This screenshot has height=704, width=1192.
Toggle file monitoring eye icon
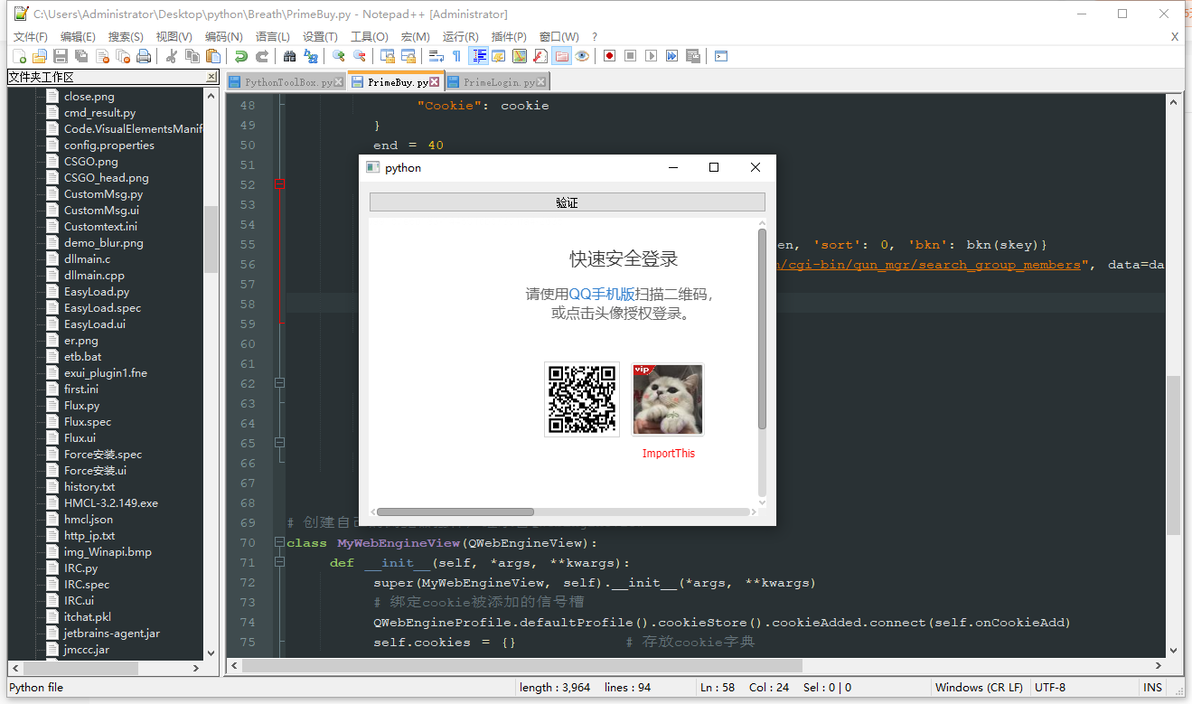click(x=582, y=56)
